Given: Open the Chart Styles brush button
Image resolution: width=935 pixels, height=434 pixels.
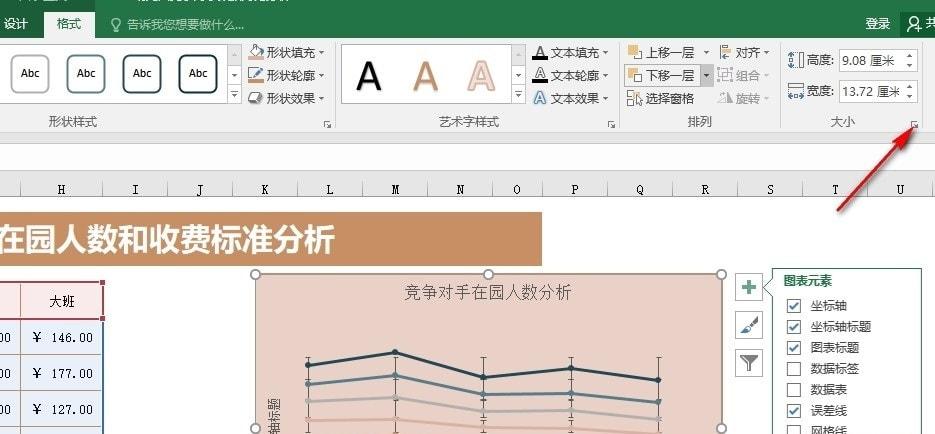Looking at the screenshot, I should coord(749,325).
